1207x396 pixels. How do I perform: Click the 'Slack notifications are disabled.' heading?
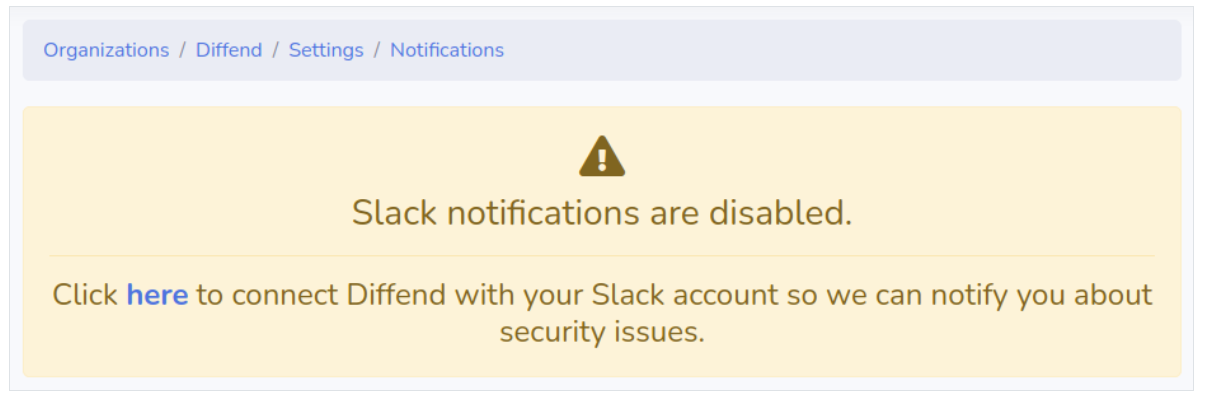coord(602,212)
